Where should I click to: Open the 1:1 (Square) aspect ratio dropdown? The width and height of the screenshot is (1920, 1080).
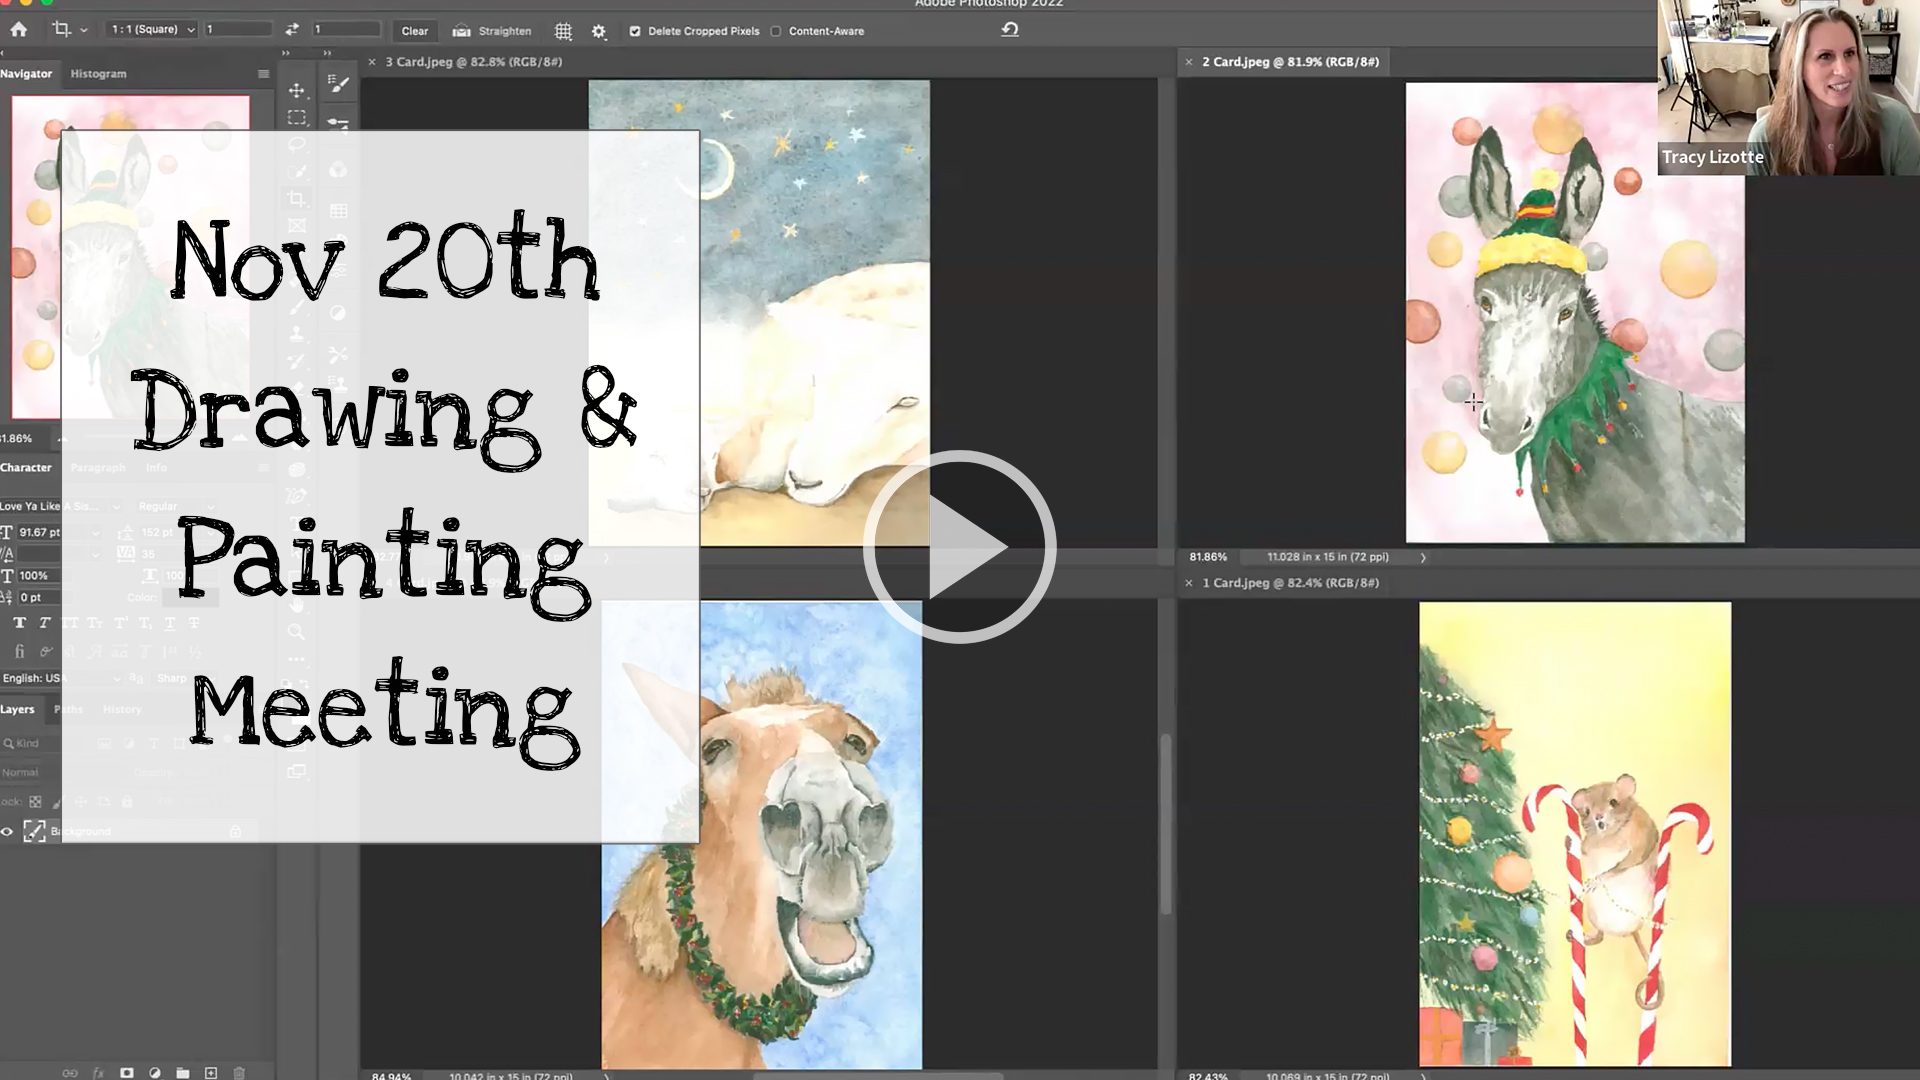[x=152, y=30]
